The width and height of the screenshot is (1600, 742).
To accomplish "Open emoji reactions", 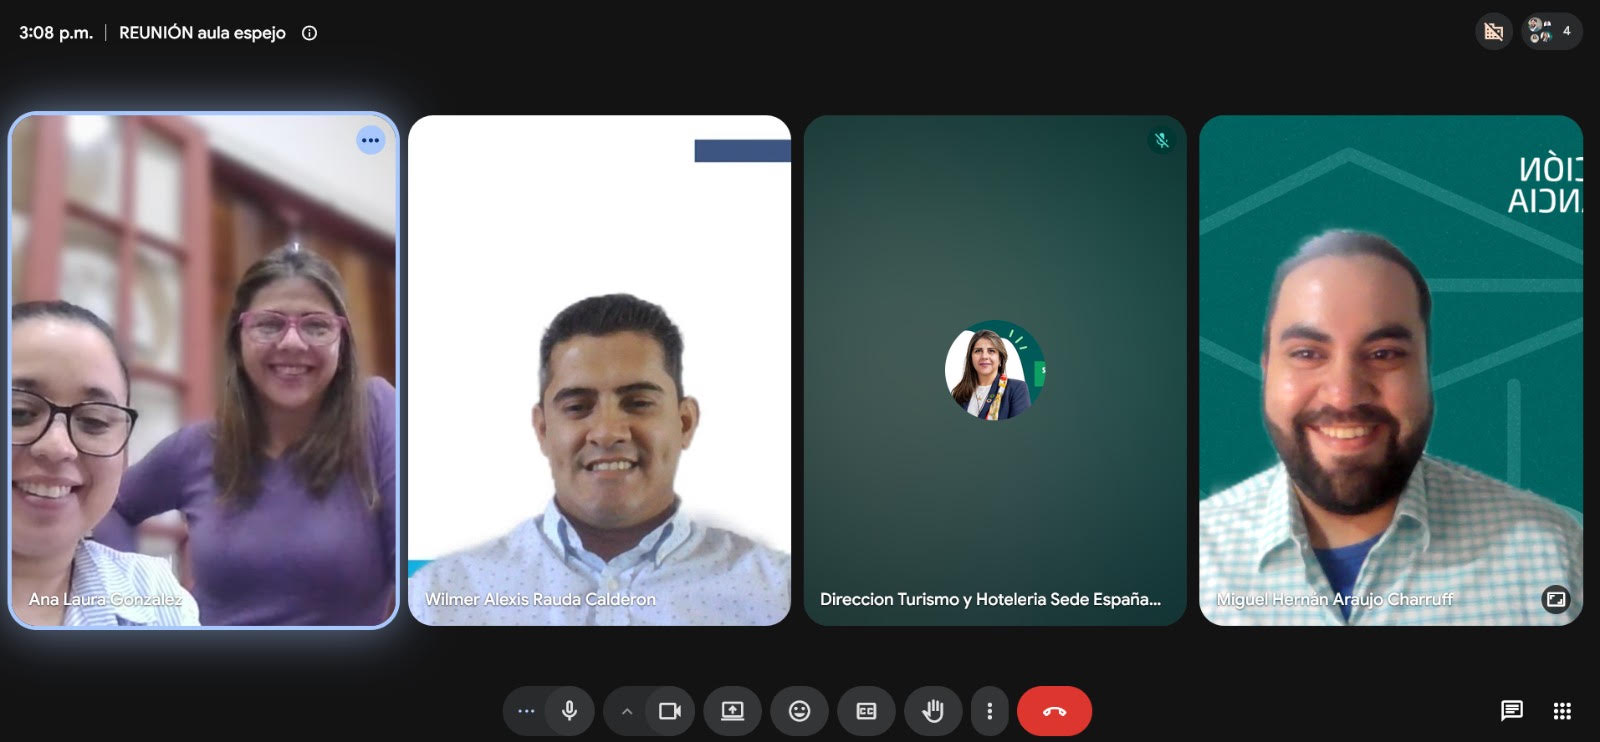I will (800, 711).
